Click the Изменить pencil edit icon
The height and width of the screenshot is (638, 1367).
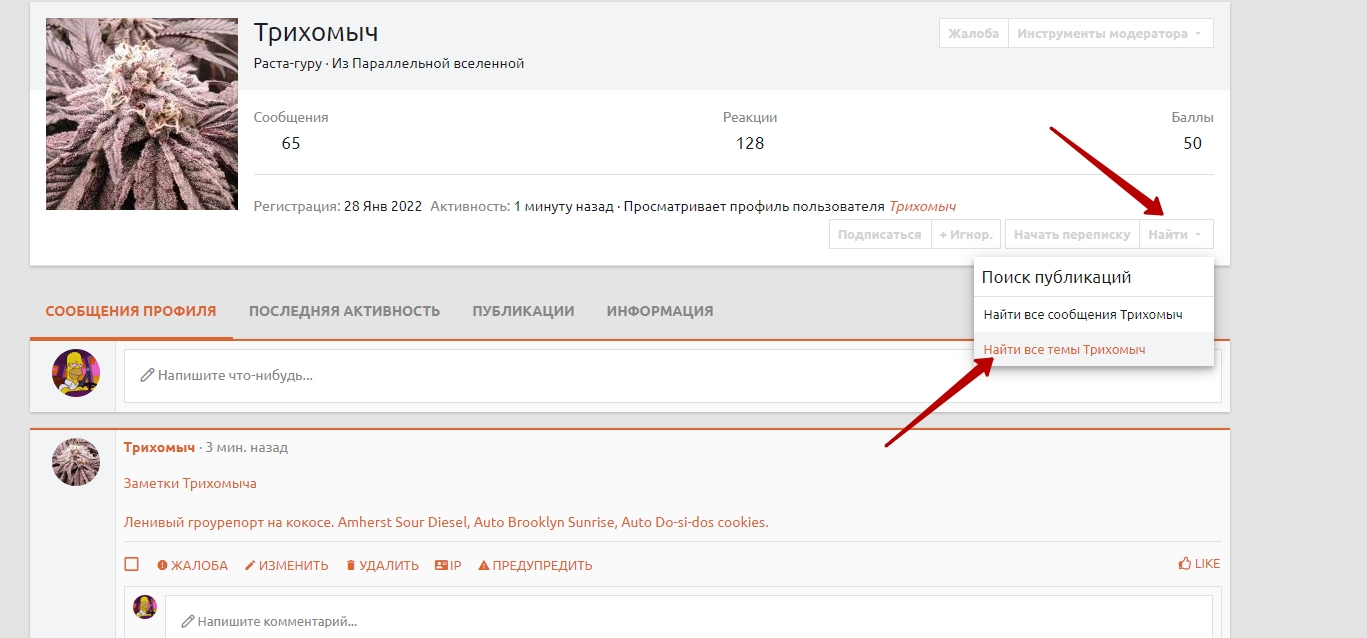(x=250, y=565)
